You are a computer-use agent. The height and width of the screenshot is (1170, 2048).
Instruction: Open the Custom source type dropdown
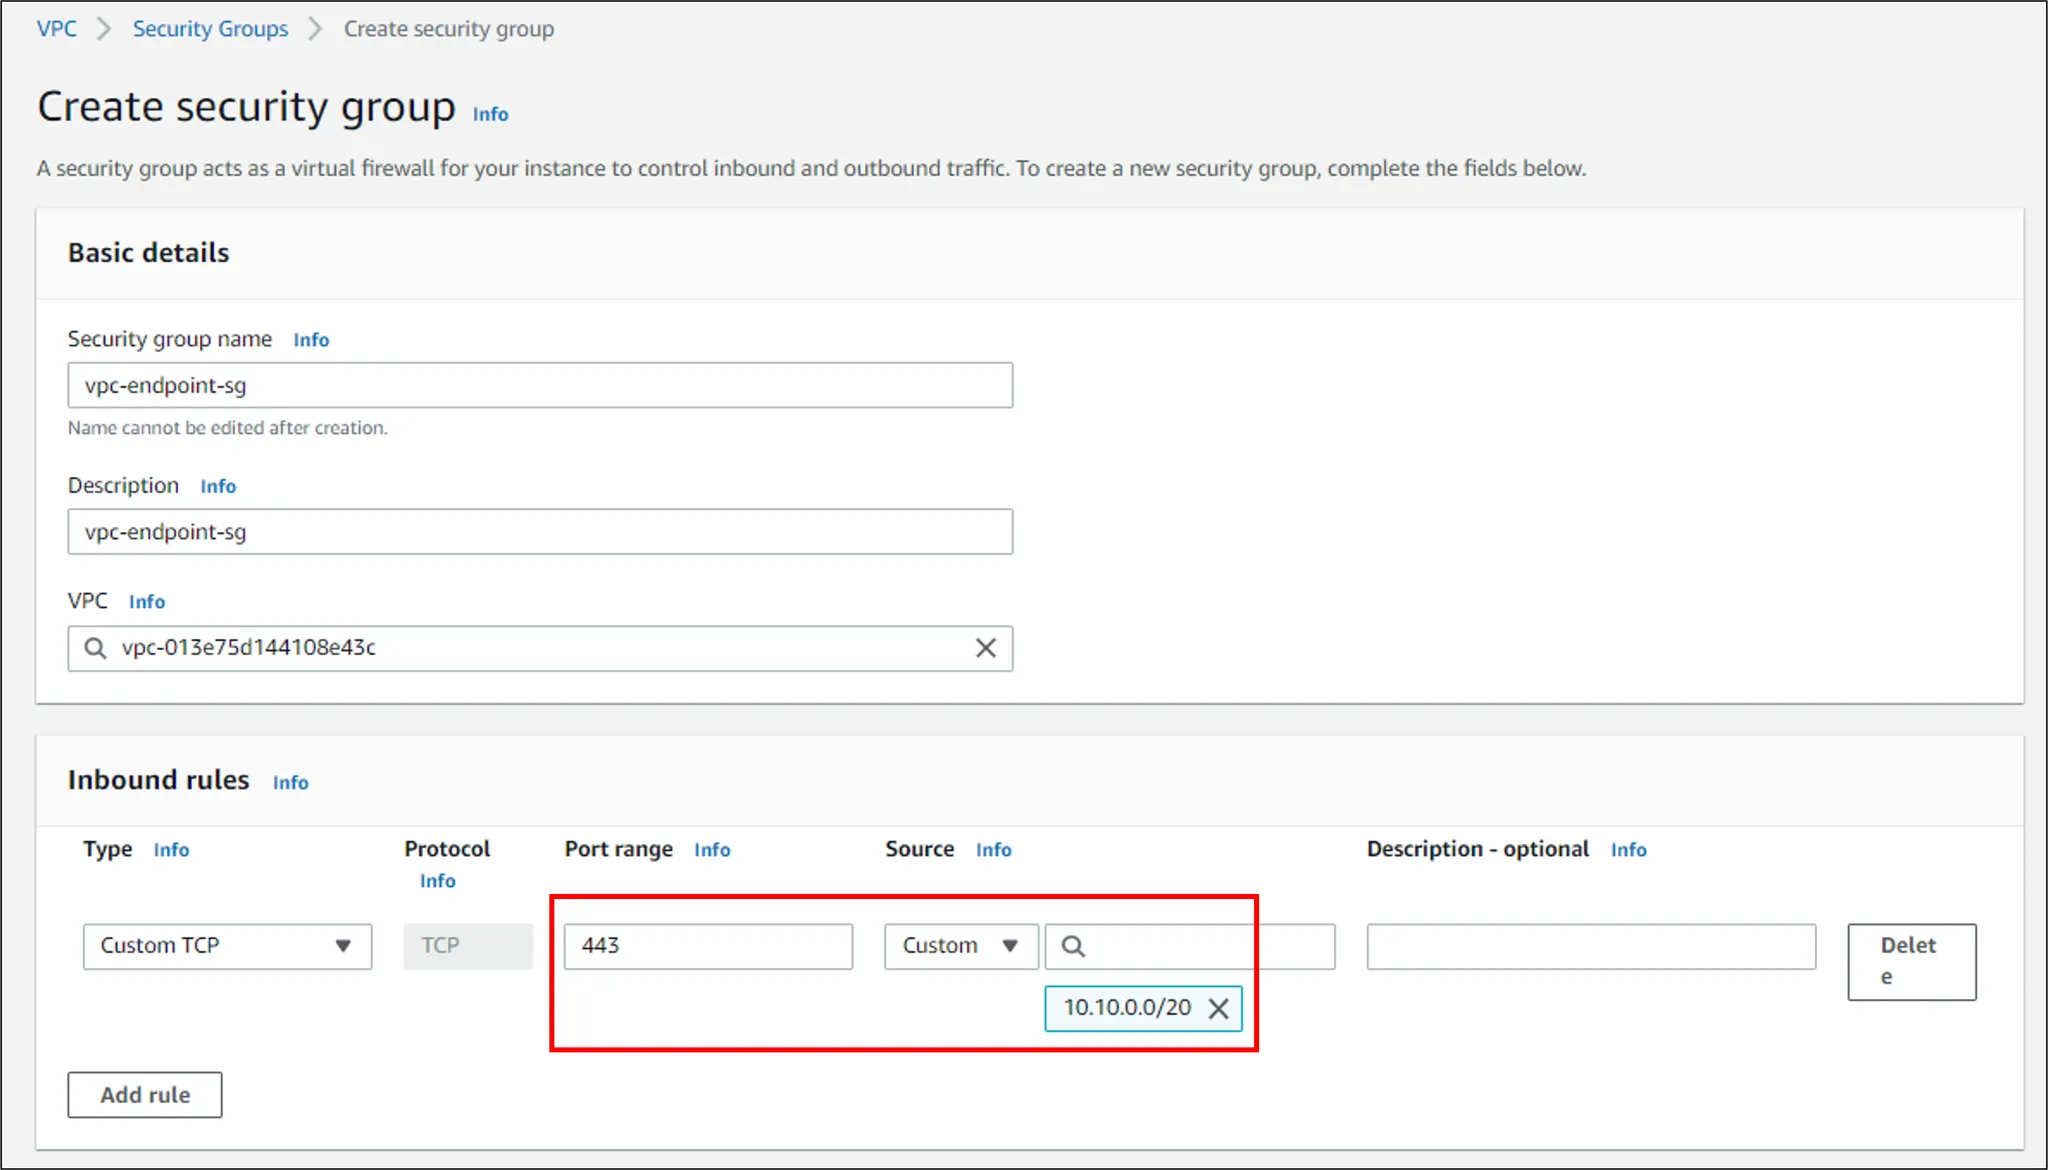point(960,946)
